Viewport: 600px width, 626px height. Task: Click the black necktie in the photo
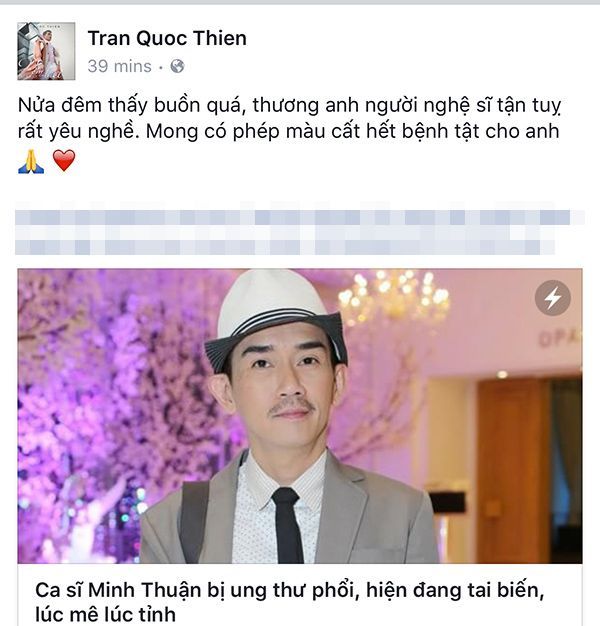(287, 525)
